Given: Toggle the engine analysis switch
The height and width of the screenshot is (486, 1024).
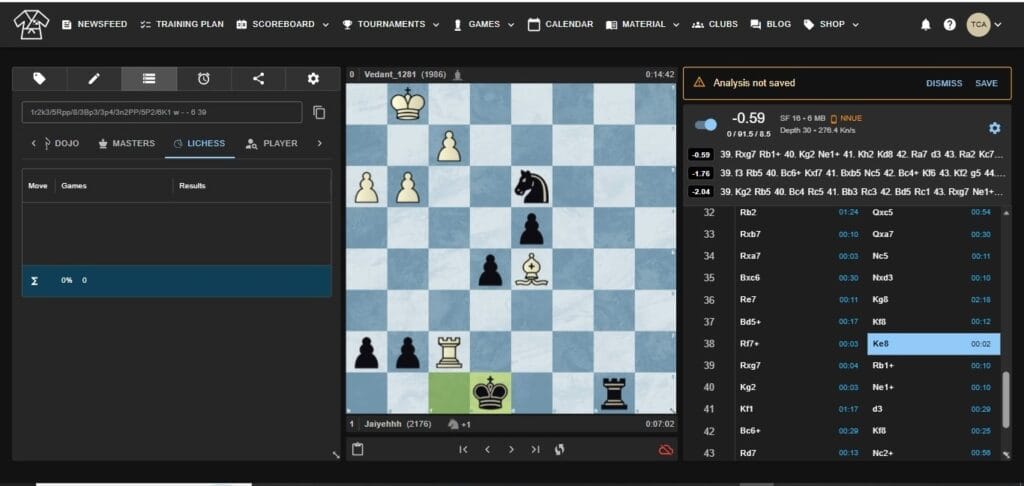Looking at the screenshot, I should pyautogui.click(x=706, y=125).
